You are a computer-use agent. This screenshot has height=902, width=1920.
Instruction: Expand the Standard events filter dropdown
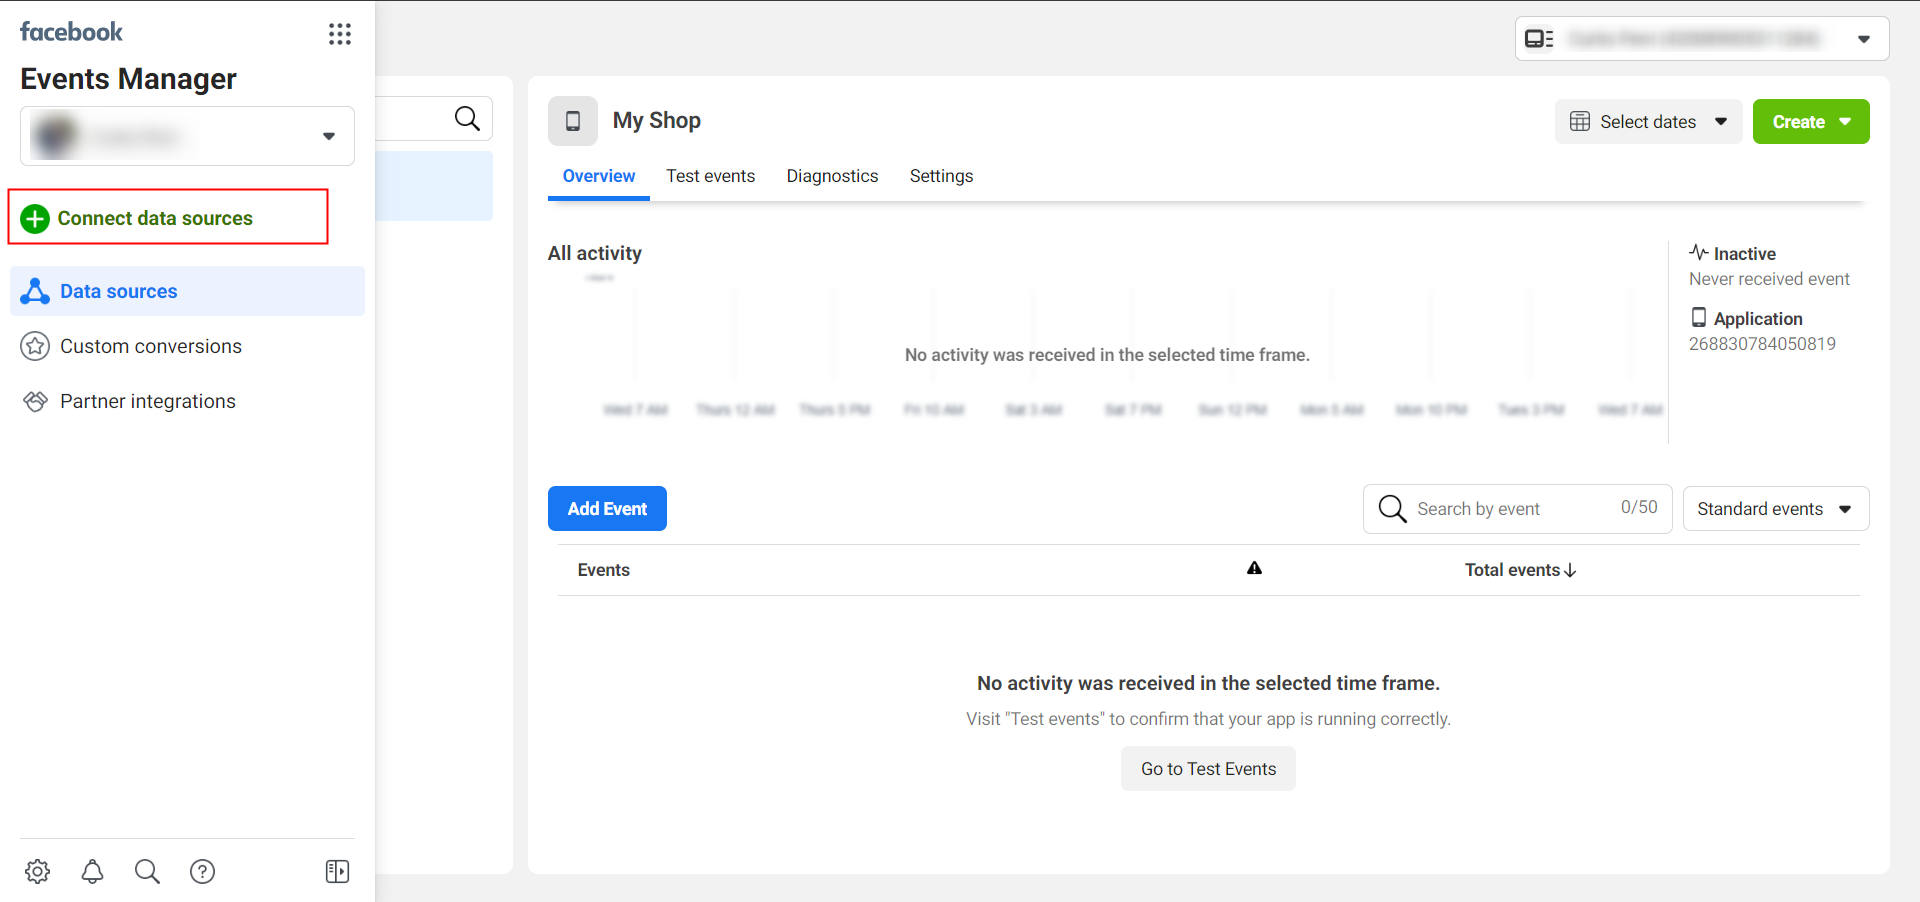(x=1775, y=509)
